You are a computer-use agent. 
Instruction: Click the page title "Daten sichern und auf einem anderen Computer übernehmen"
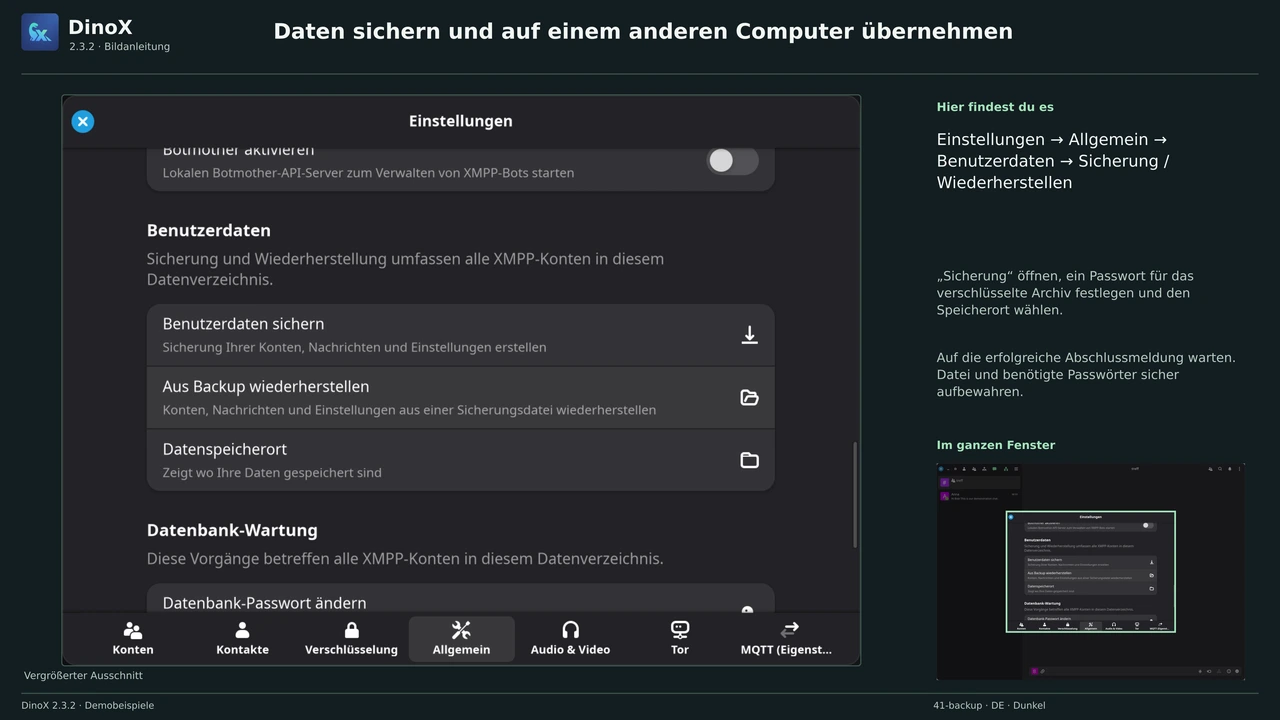tap(643, 31)
